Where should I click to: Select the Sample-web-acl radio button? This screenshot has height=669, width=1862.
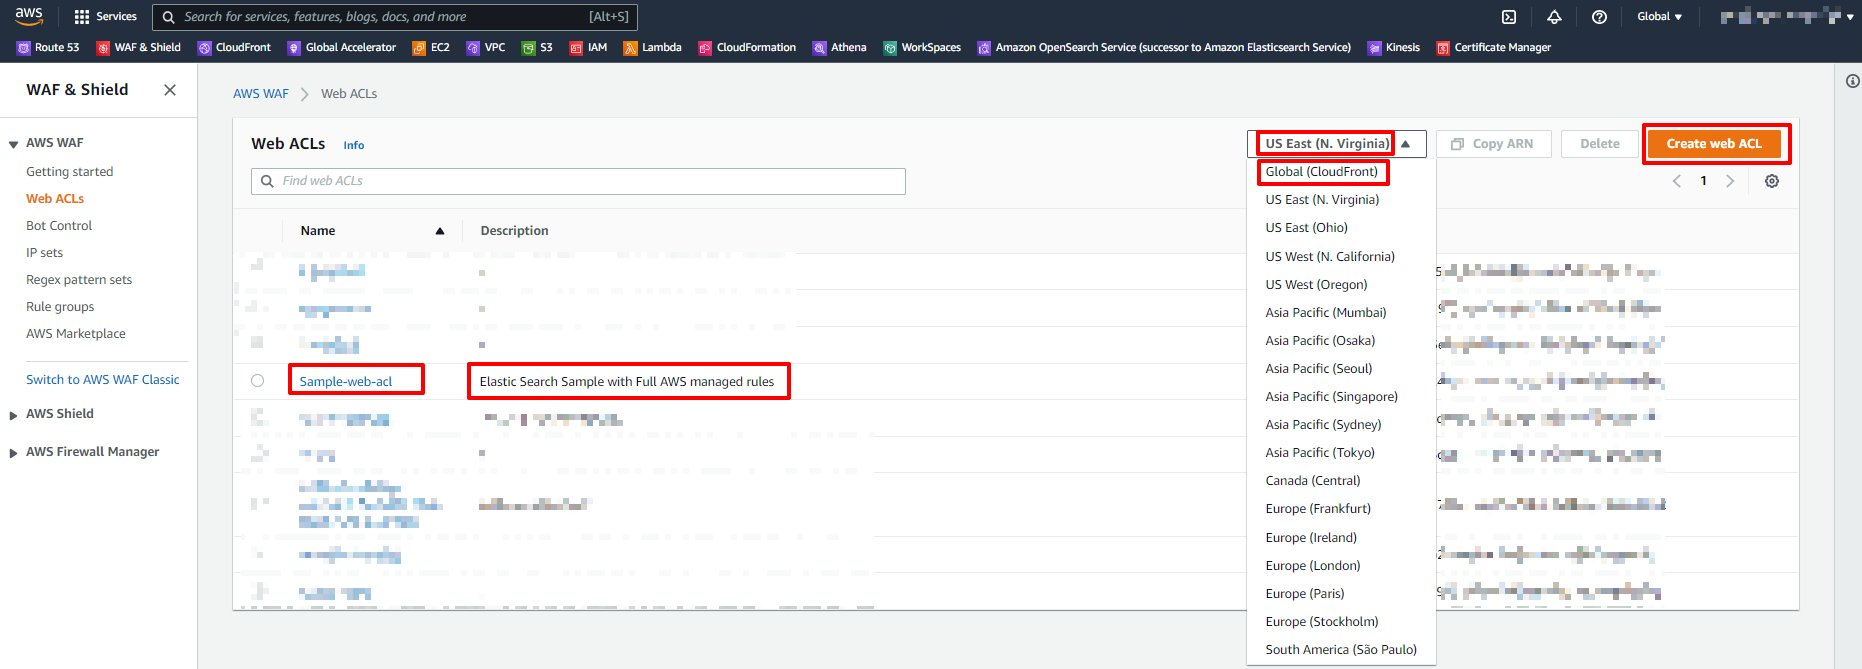coord(258,381)
